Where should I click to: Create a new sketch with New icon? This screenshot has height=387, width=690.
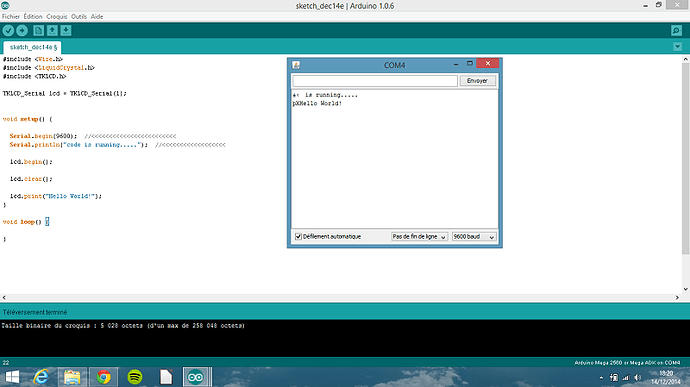click(39, 30)
